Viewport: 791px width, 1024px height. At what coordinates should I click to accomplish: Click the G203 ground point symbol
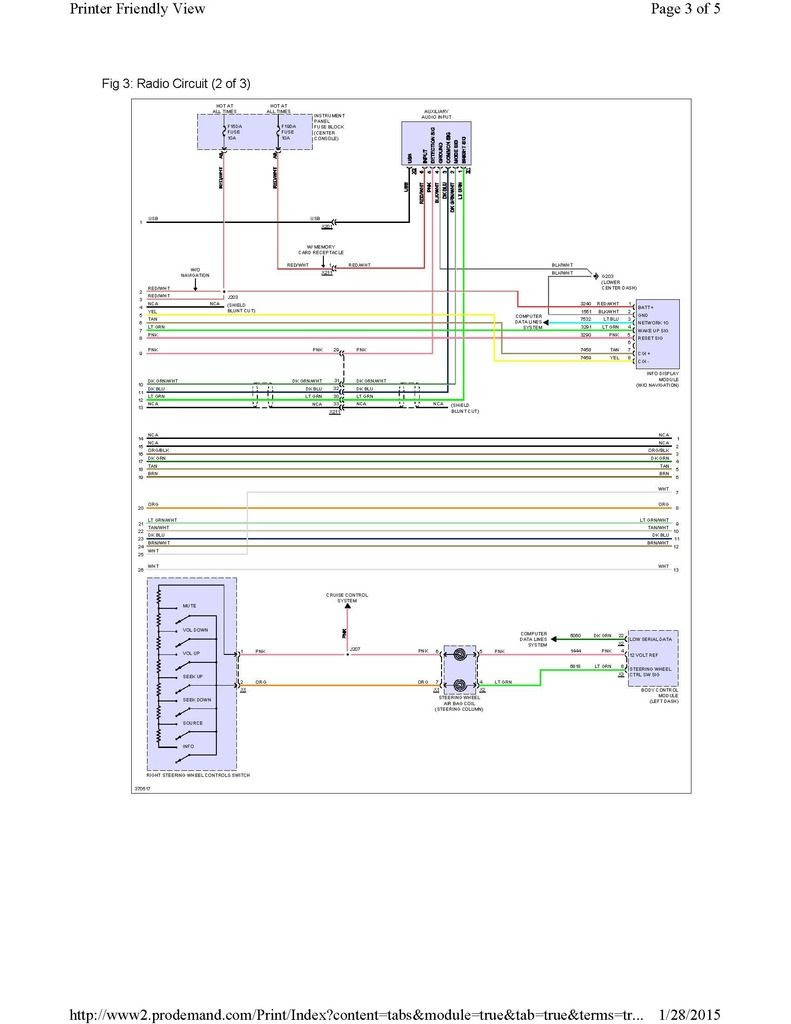tap(596, 276)
